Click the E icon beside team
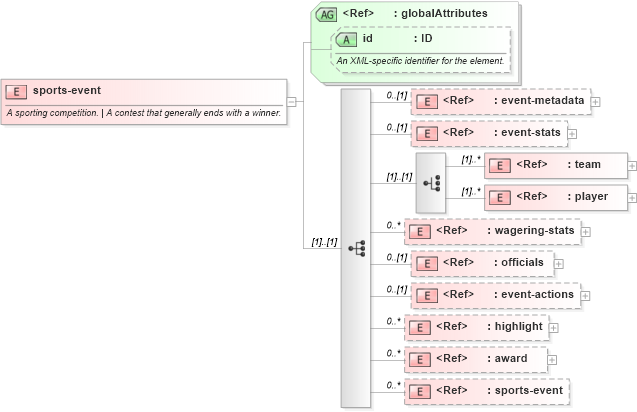637x412 pixels. pos(500,166)
